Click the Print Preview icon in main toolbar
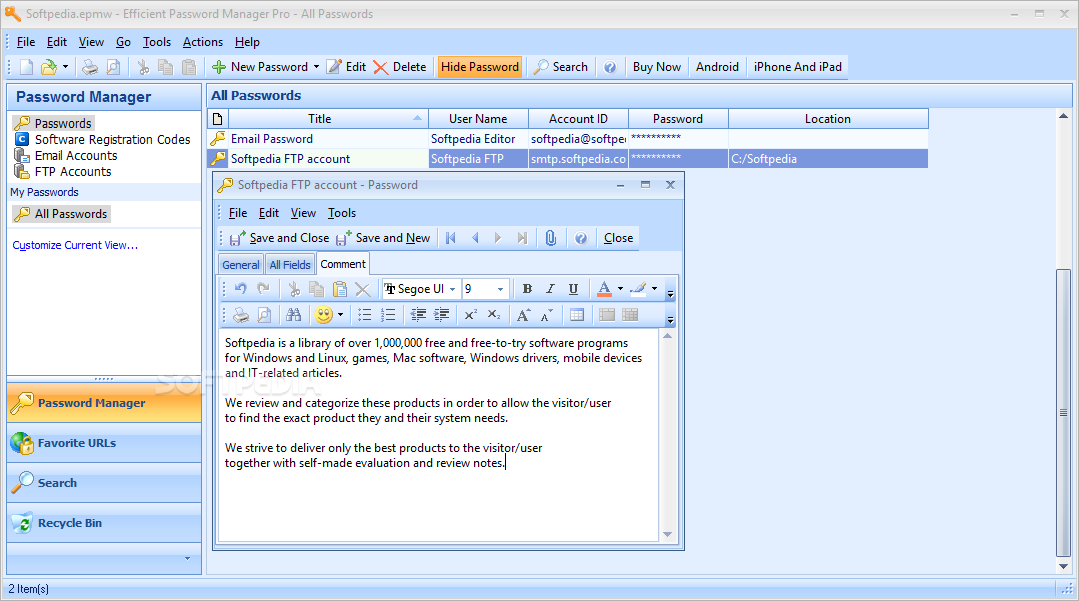This screenshot has height=601, width=1079. tap(113, 67)
